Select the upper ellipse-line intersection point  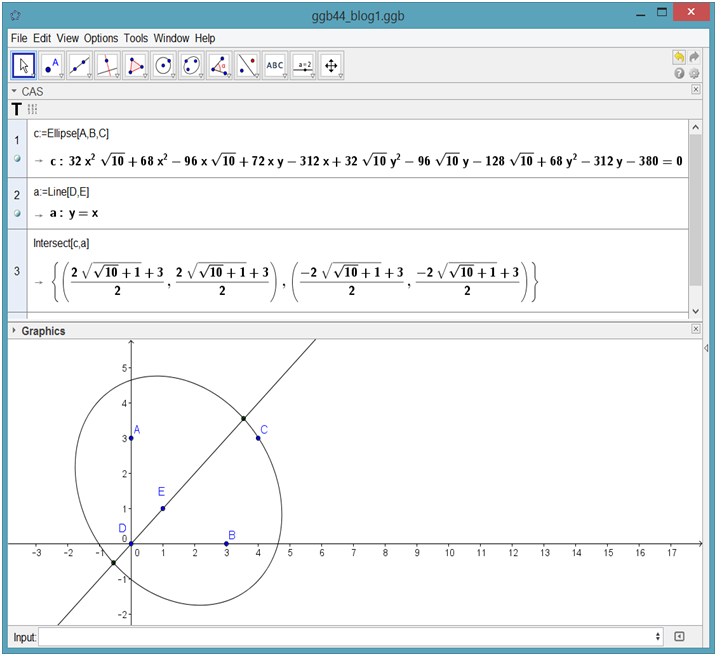tap(244, 418)
